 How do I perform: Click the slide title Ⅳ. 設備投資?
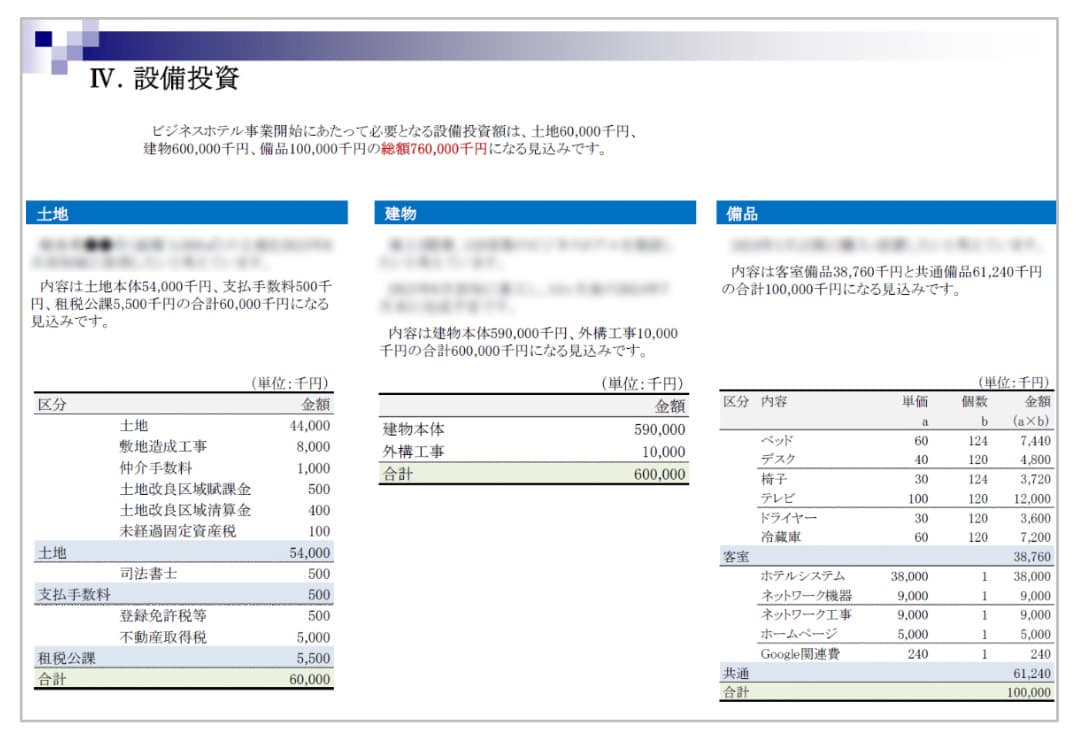165,79
